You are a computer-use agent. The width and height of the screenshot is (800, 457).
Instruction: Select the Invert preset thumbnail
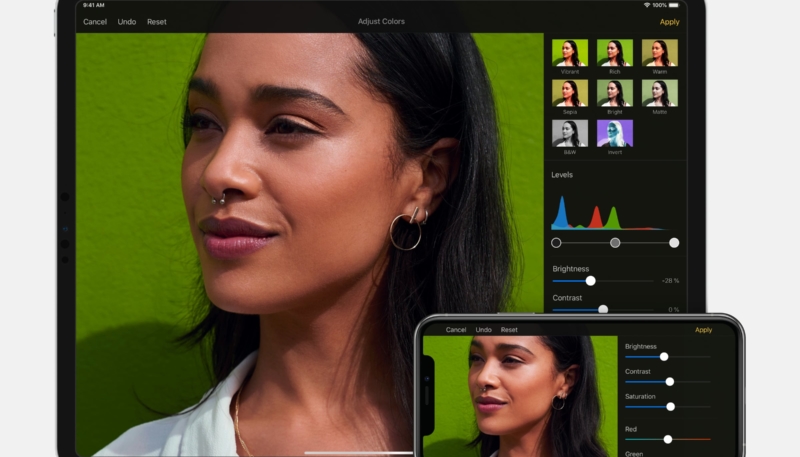[x=614, y=133]
